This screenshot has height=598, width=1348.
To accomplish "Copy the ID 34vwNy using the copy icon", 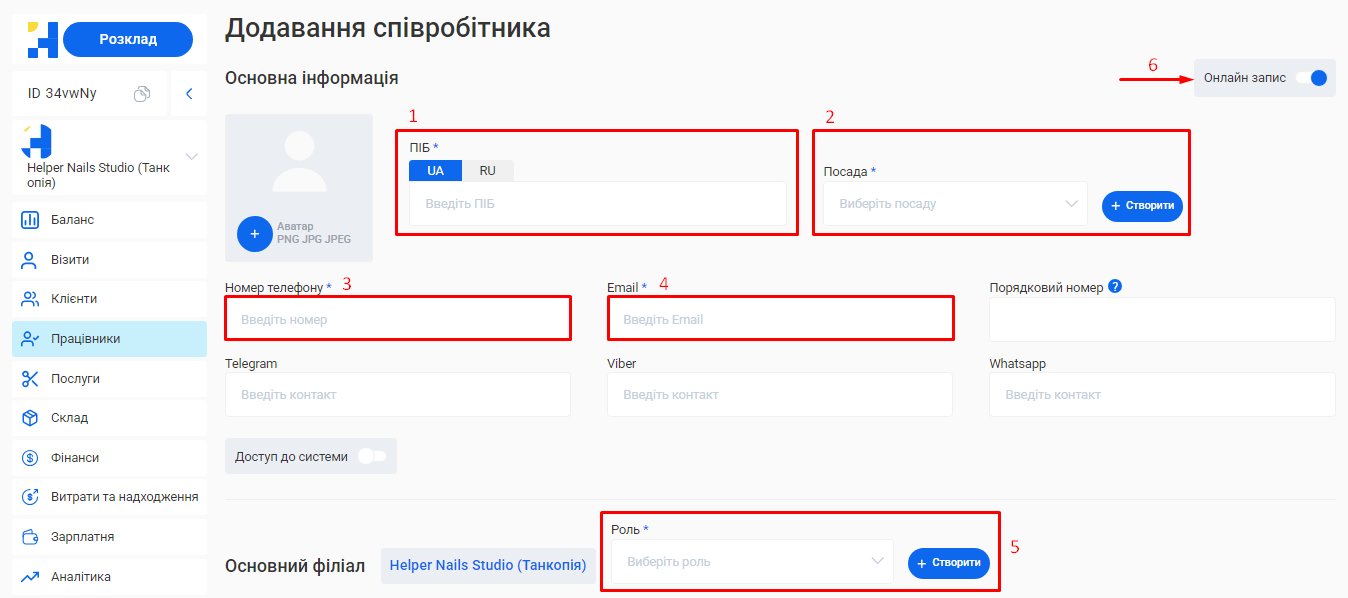I will (x=141, y=92).
